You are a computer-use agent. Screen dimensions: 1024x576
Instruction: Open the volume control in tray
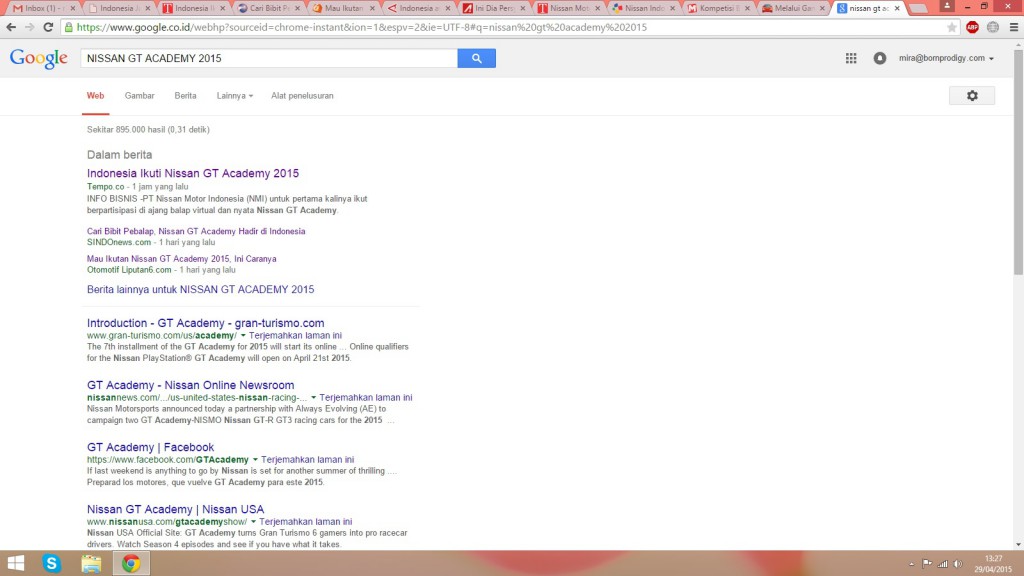[x=958, y=564]
